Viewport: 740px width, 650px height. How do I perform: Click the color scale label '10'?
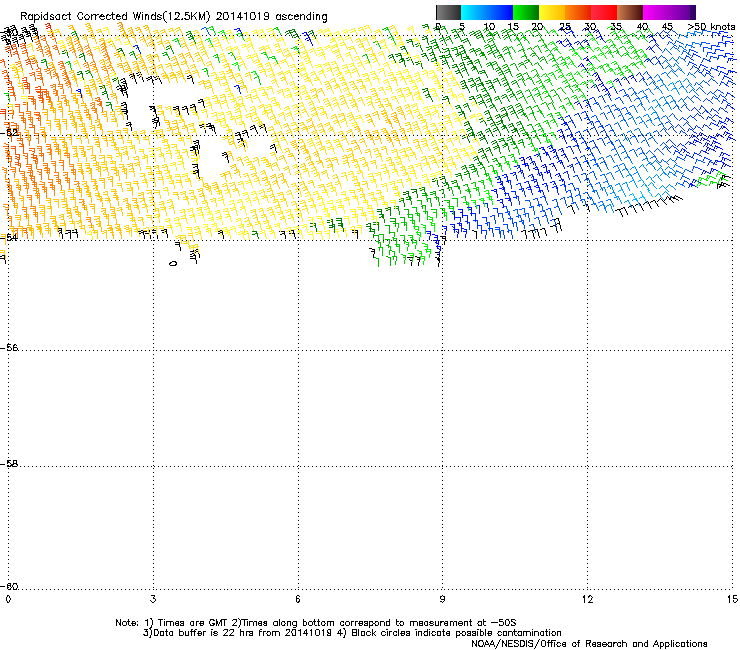(489, 26)
